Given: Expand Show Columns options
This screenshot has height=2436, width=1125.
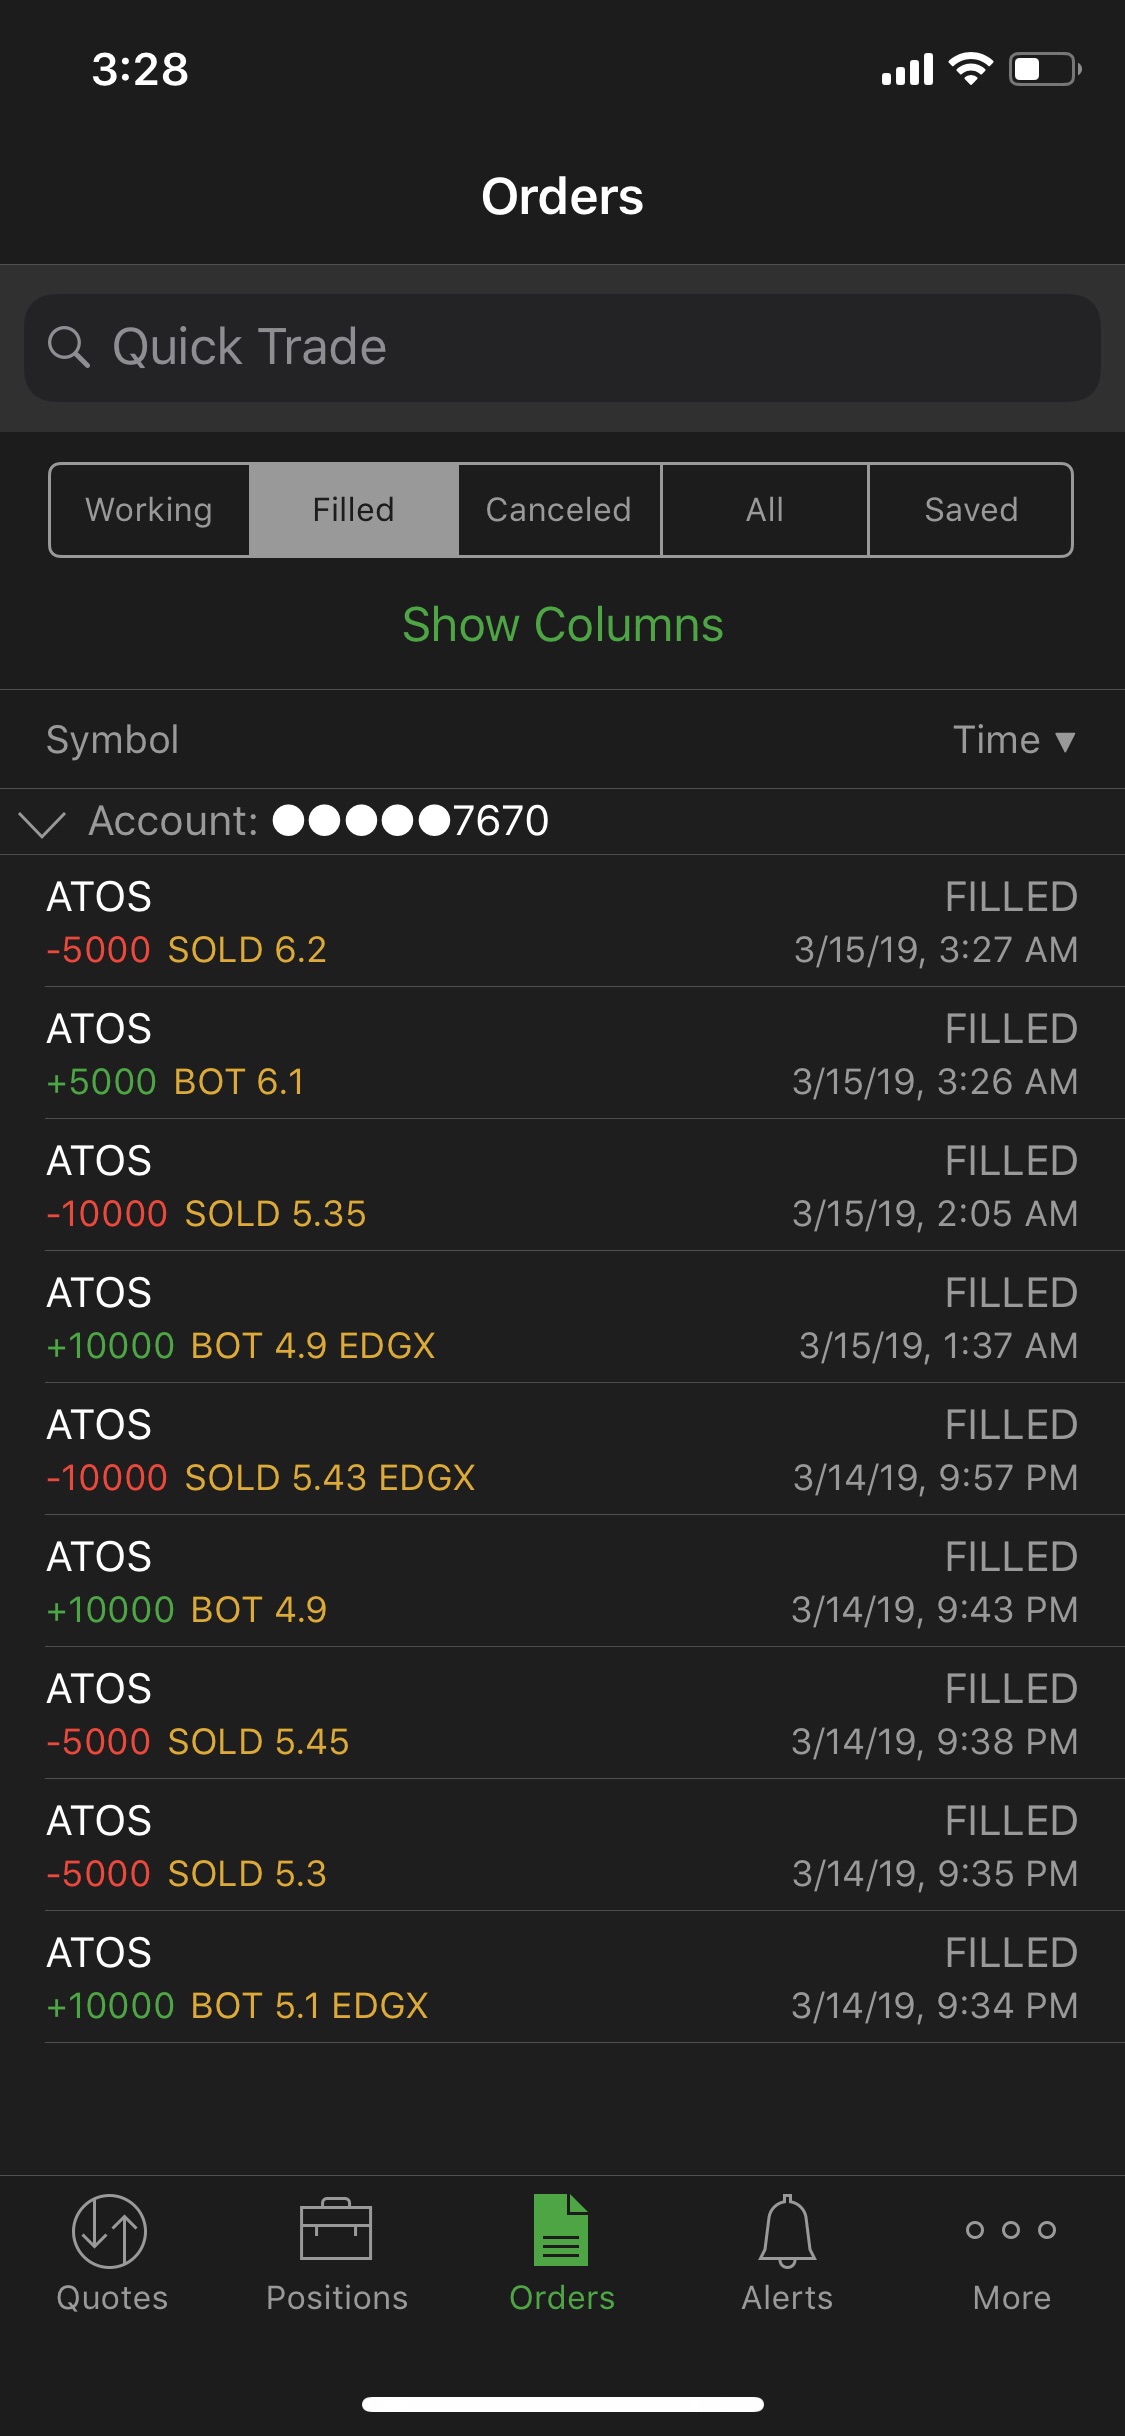Looking at the screenshot, I should click(x=562, y=625).
